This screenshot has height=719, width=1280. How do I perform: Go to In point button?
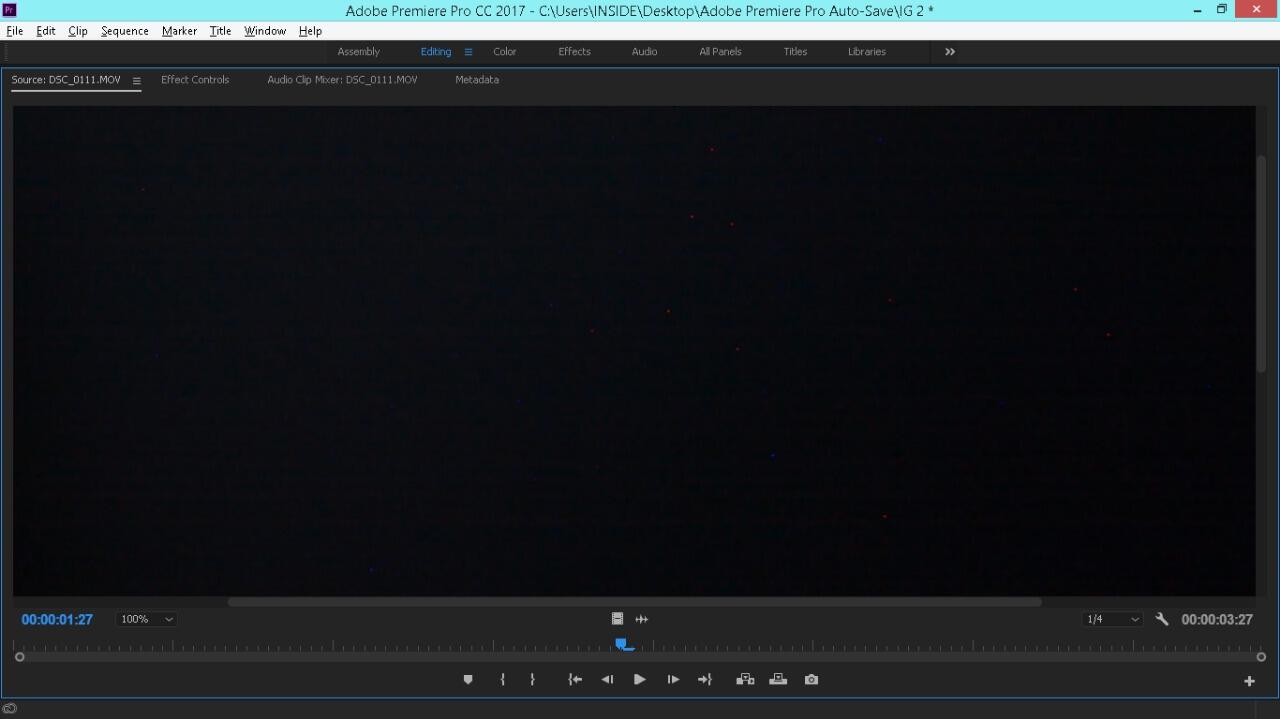pyautogui.click(x=575, y=680)
